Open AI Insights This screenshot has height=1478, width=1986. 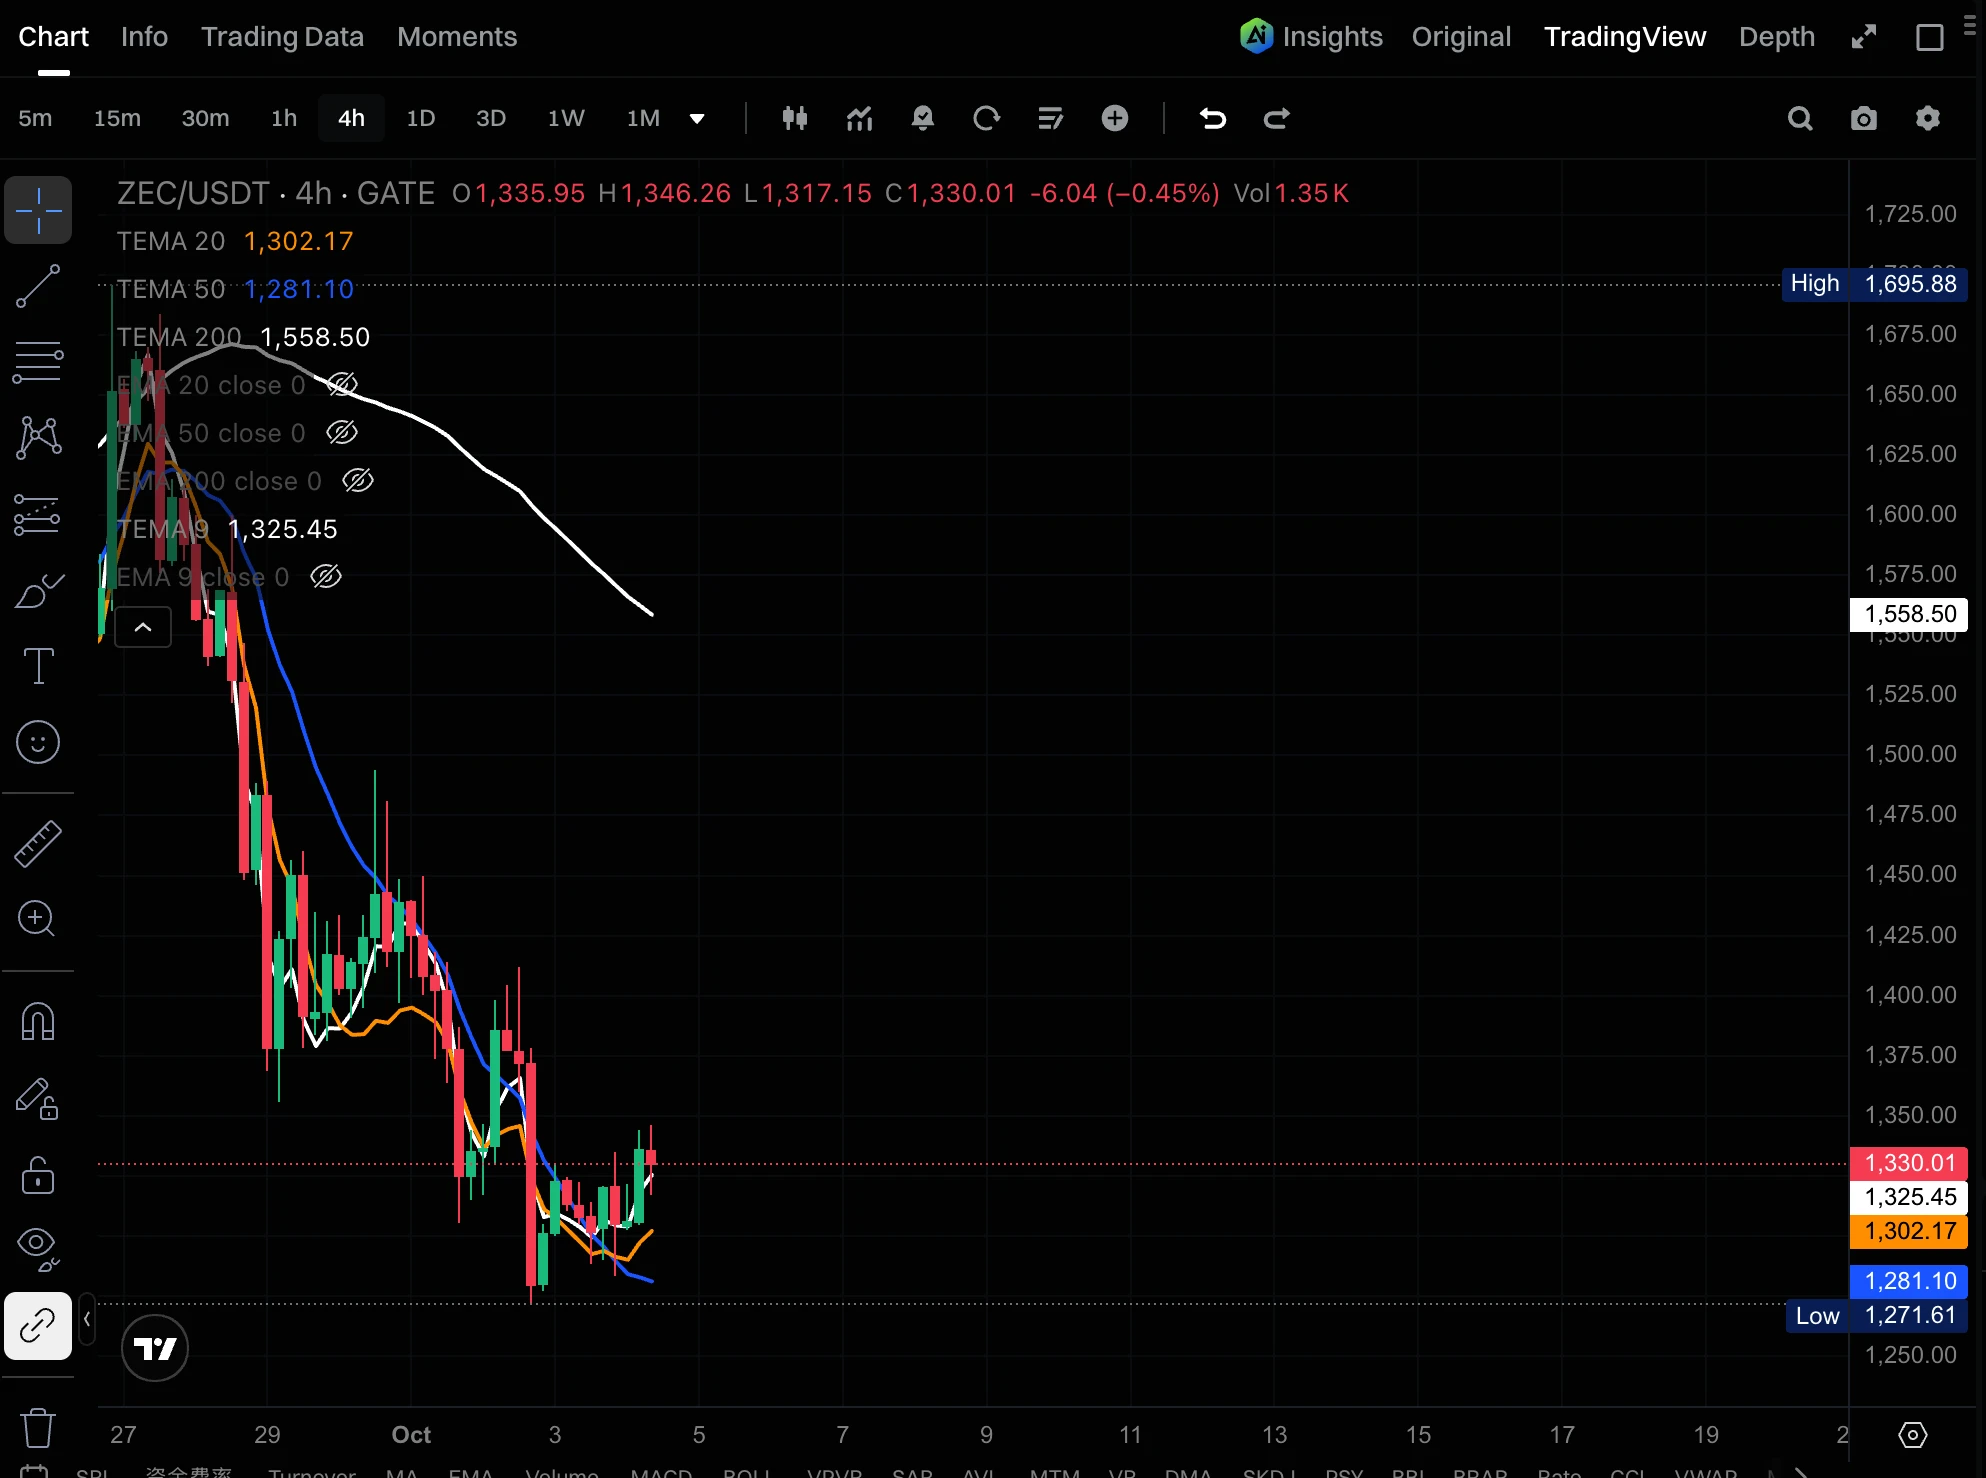tap(1311, 37)
